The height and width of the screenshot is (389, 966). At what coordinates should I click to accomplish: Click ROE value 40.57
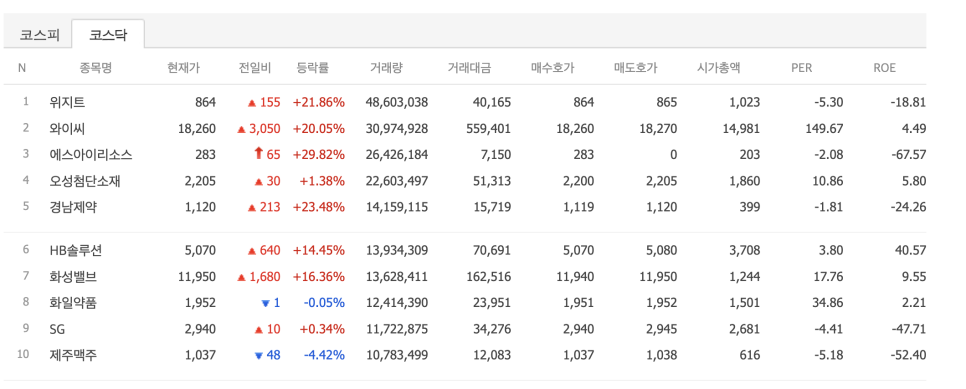click(910, 251)
